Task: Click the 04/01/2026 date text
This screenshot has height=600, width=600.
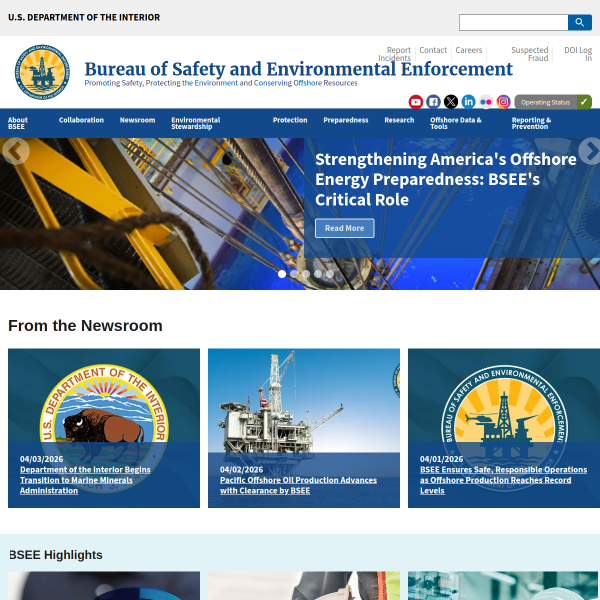Action: (x=441, y=459)
